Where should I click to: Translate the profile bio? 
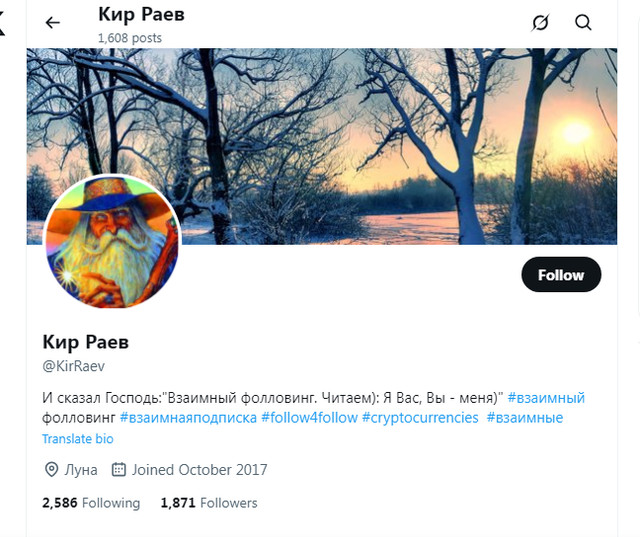[78, 439]
